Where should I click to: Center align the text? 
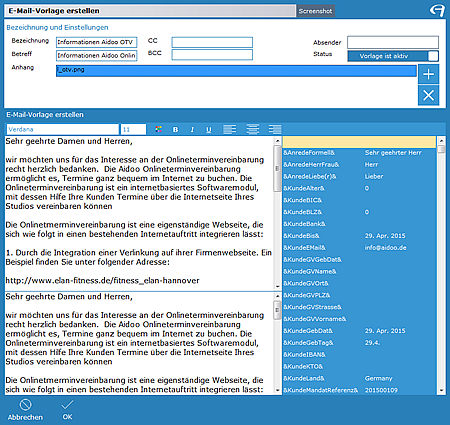click(252, 129)
